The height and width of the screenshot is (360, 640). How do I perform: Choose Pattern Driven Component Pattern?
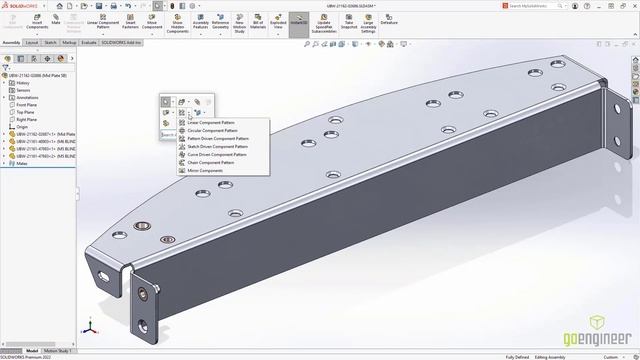click(x=223, y=138)
